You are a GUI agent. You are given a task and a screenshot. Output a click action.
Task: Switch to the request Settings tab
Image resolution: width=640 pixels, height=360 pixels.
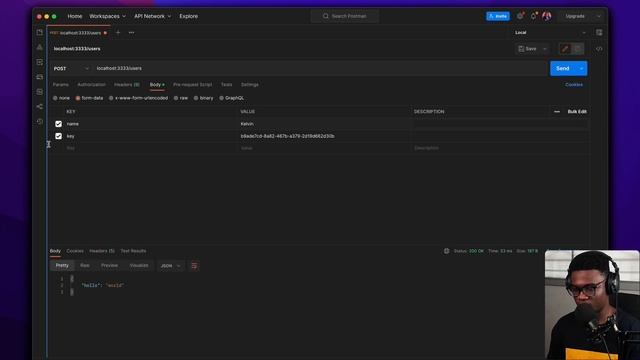(250, 84)
